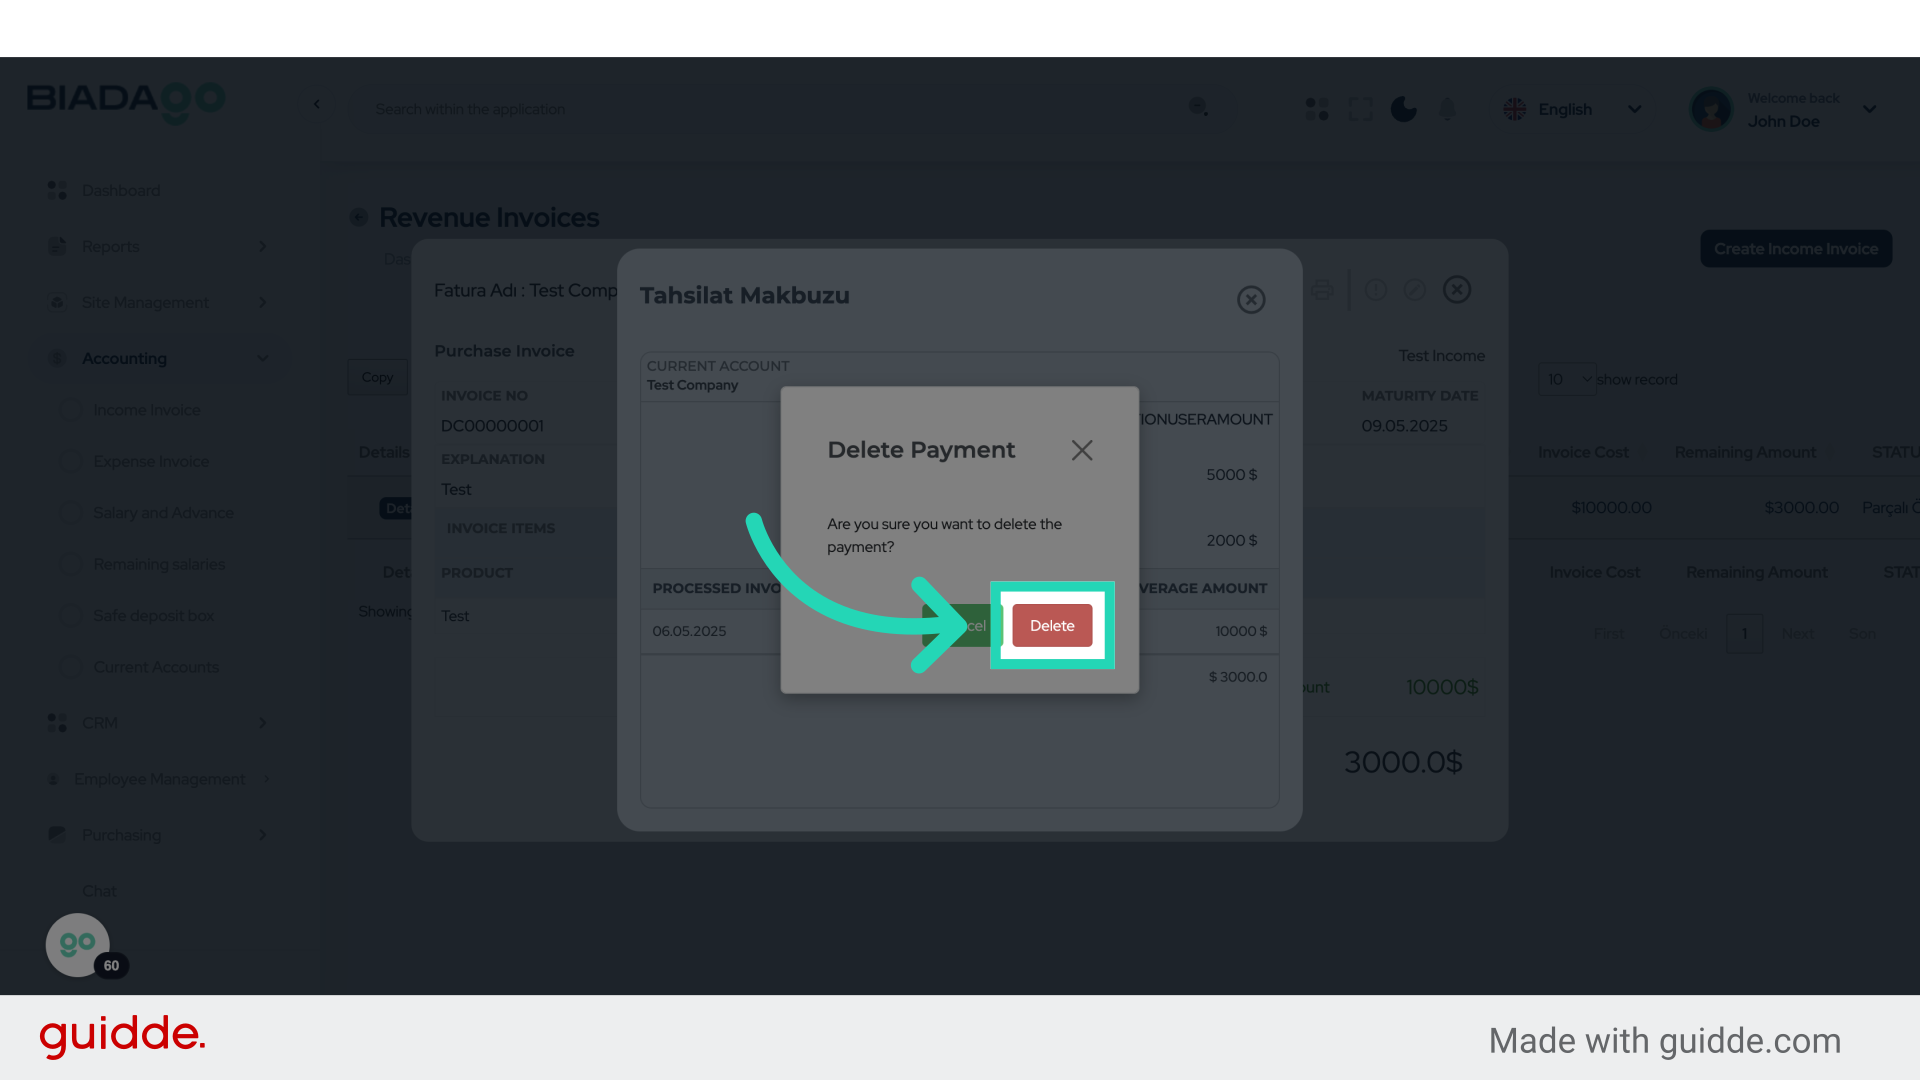Click the search magnifier icon

[x=1198, y=107]
